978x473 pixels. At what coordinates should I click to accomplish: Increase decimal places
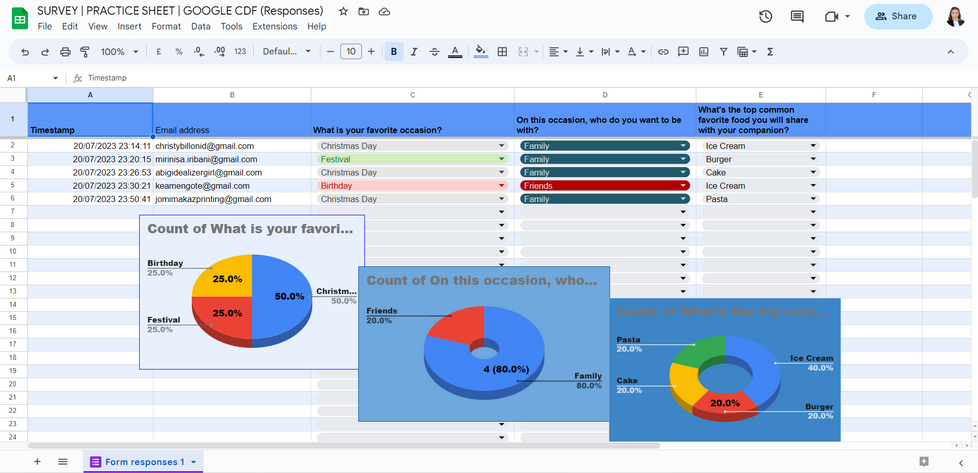pyautogui.click(x=220, y=52)
